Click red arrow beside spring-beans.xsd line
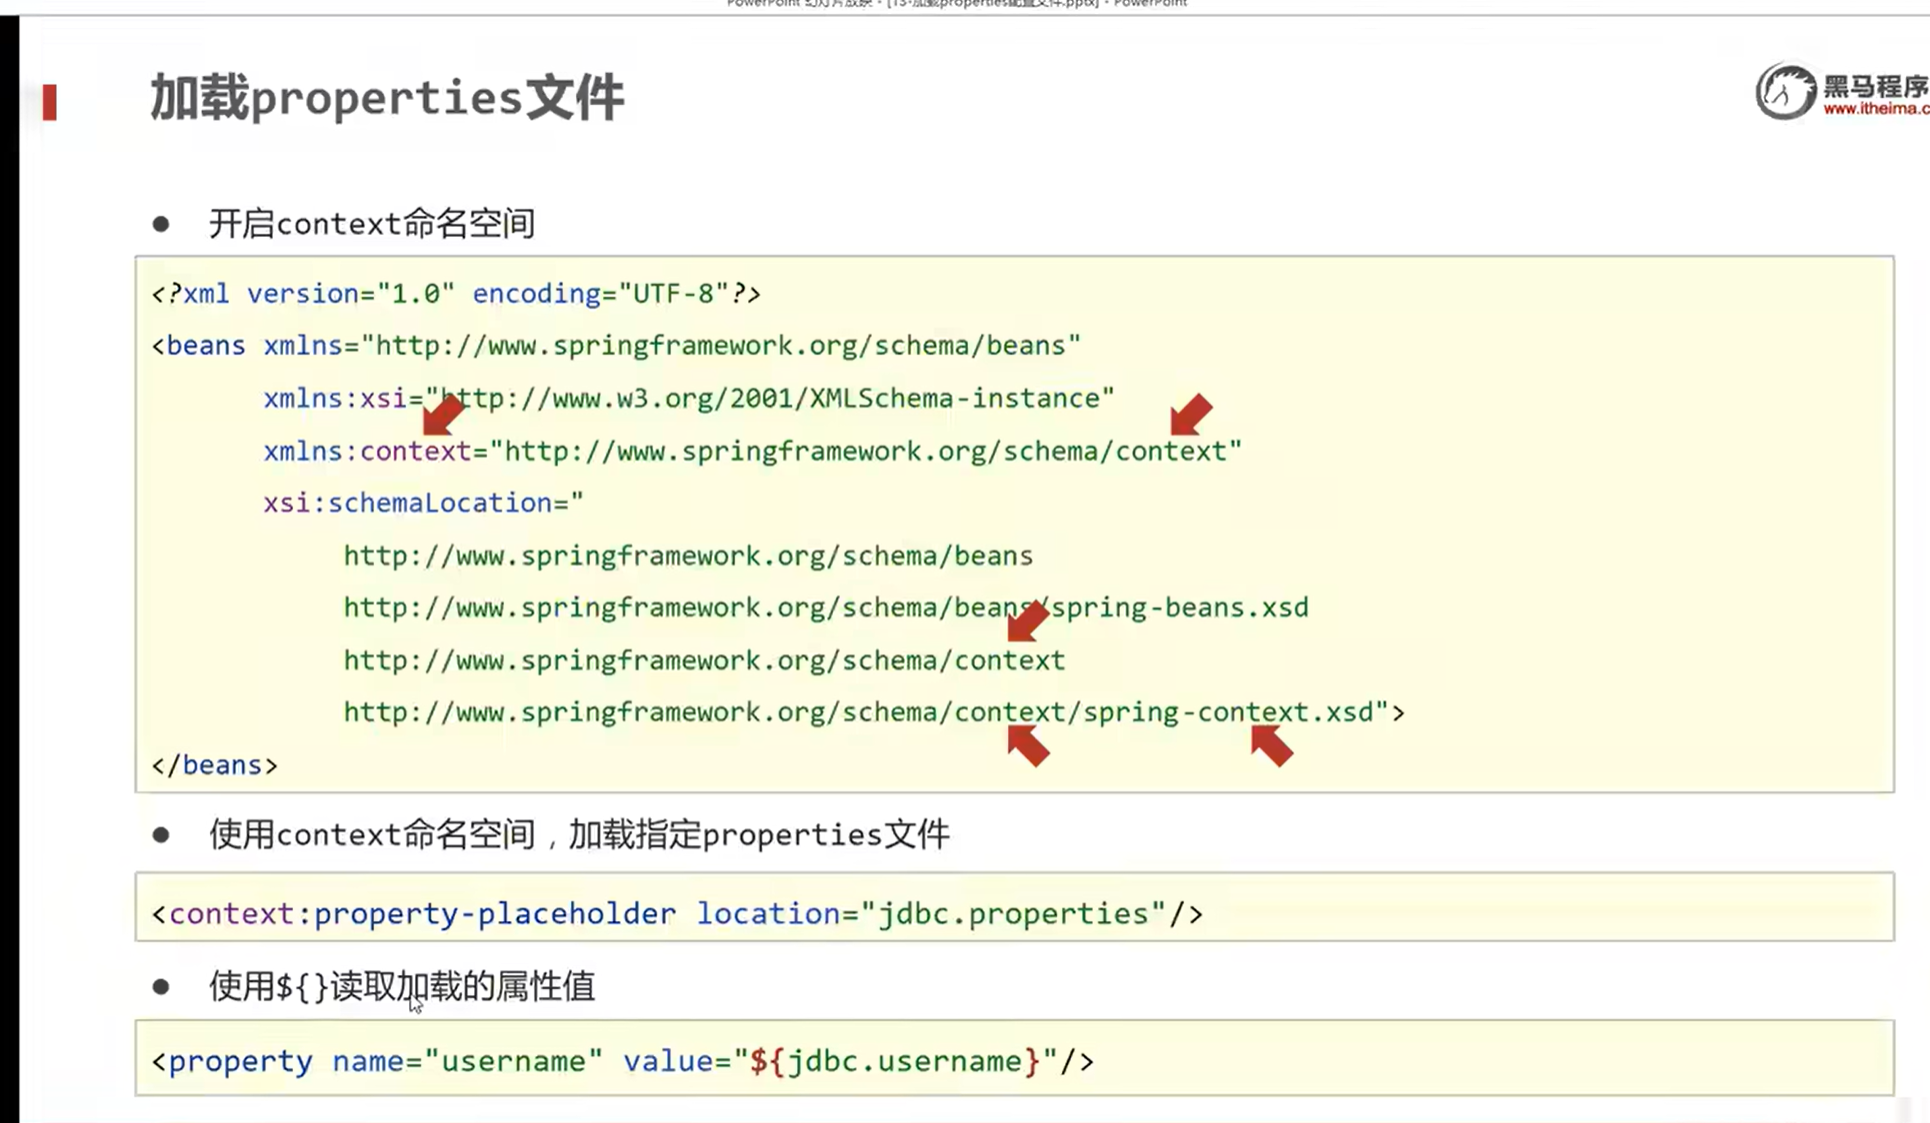Image resolution: width=1930 pixels, height=1123 pixels. (x=1027, y=622)
